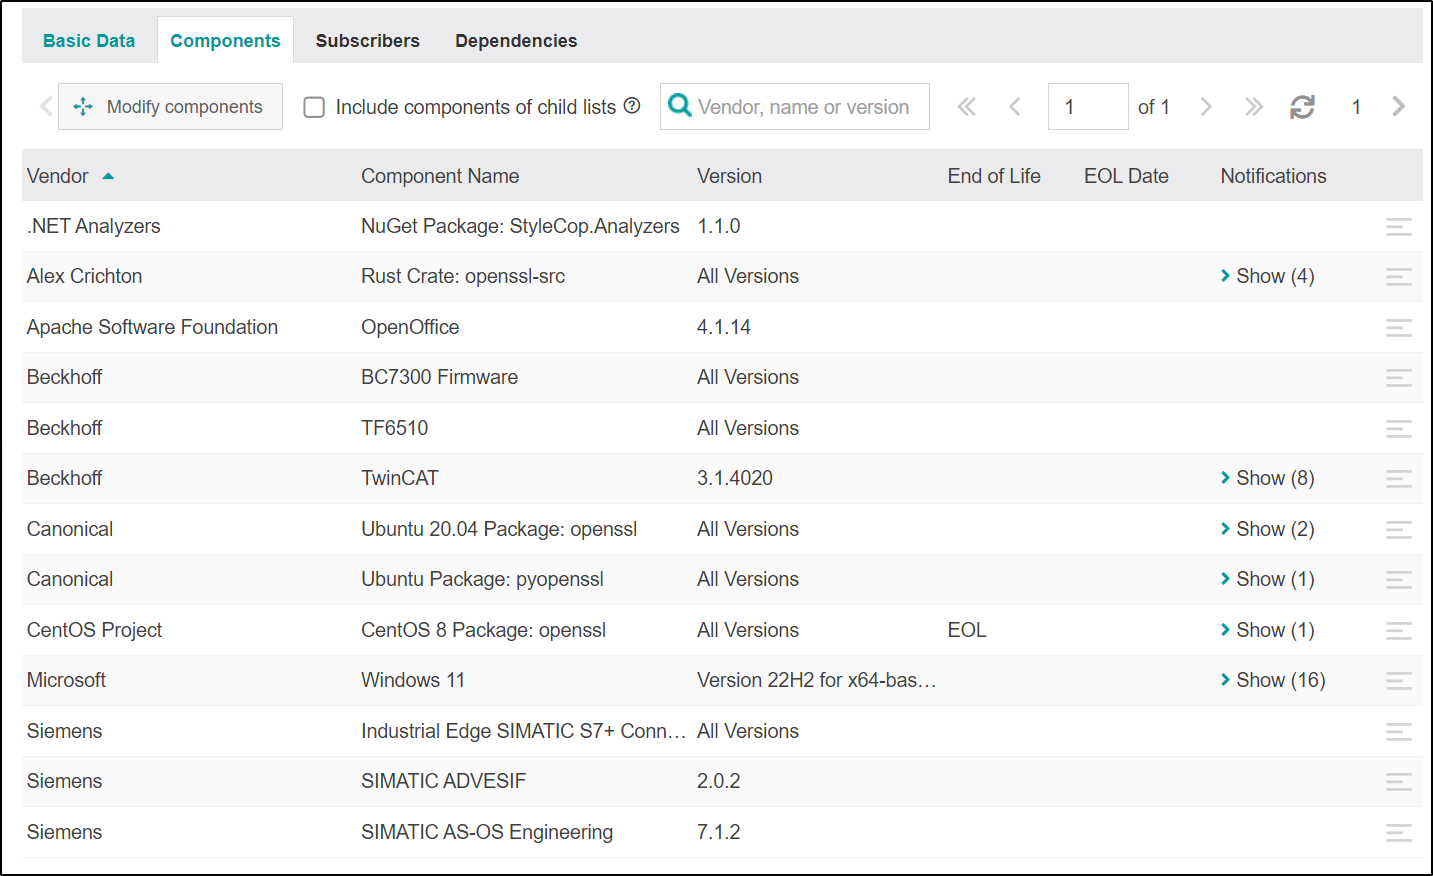The width and height of the screenshot is (1433, 876).
Task: Click the SIMATIC AS-OS Engineering component name
Action: [x=487, y=832]
